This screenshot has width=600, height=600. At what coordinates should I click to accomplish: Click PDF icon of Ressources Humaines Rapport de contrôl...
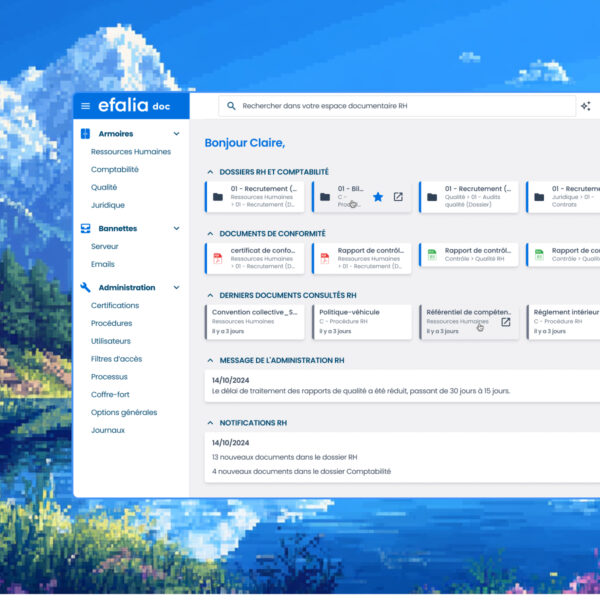[x=325, y=258]
